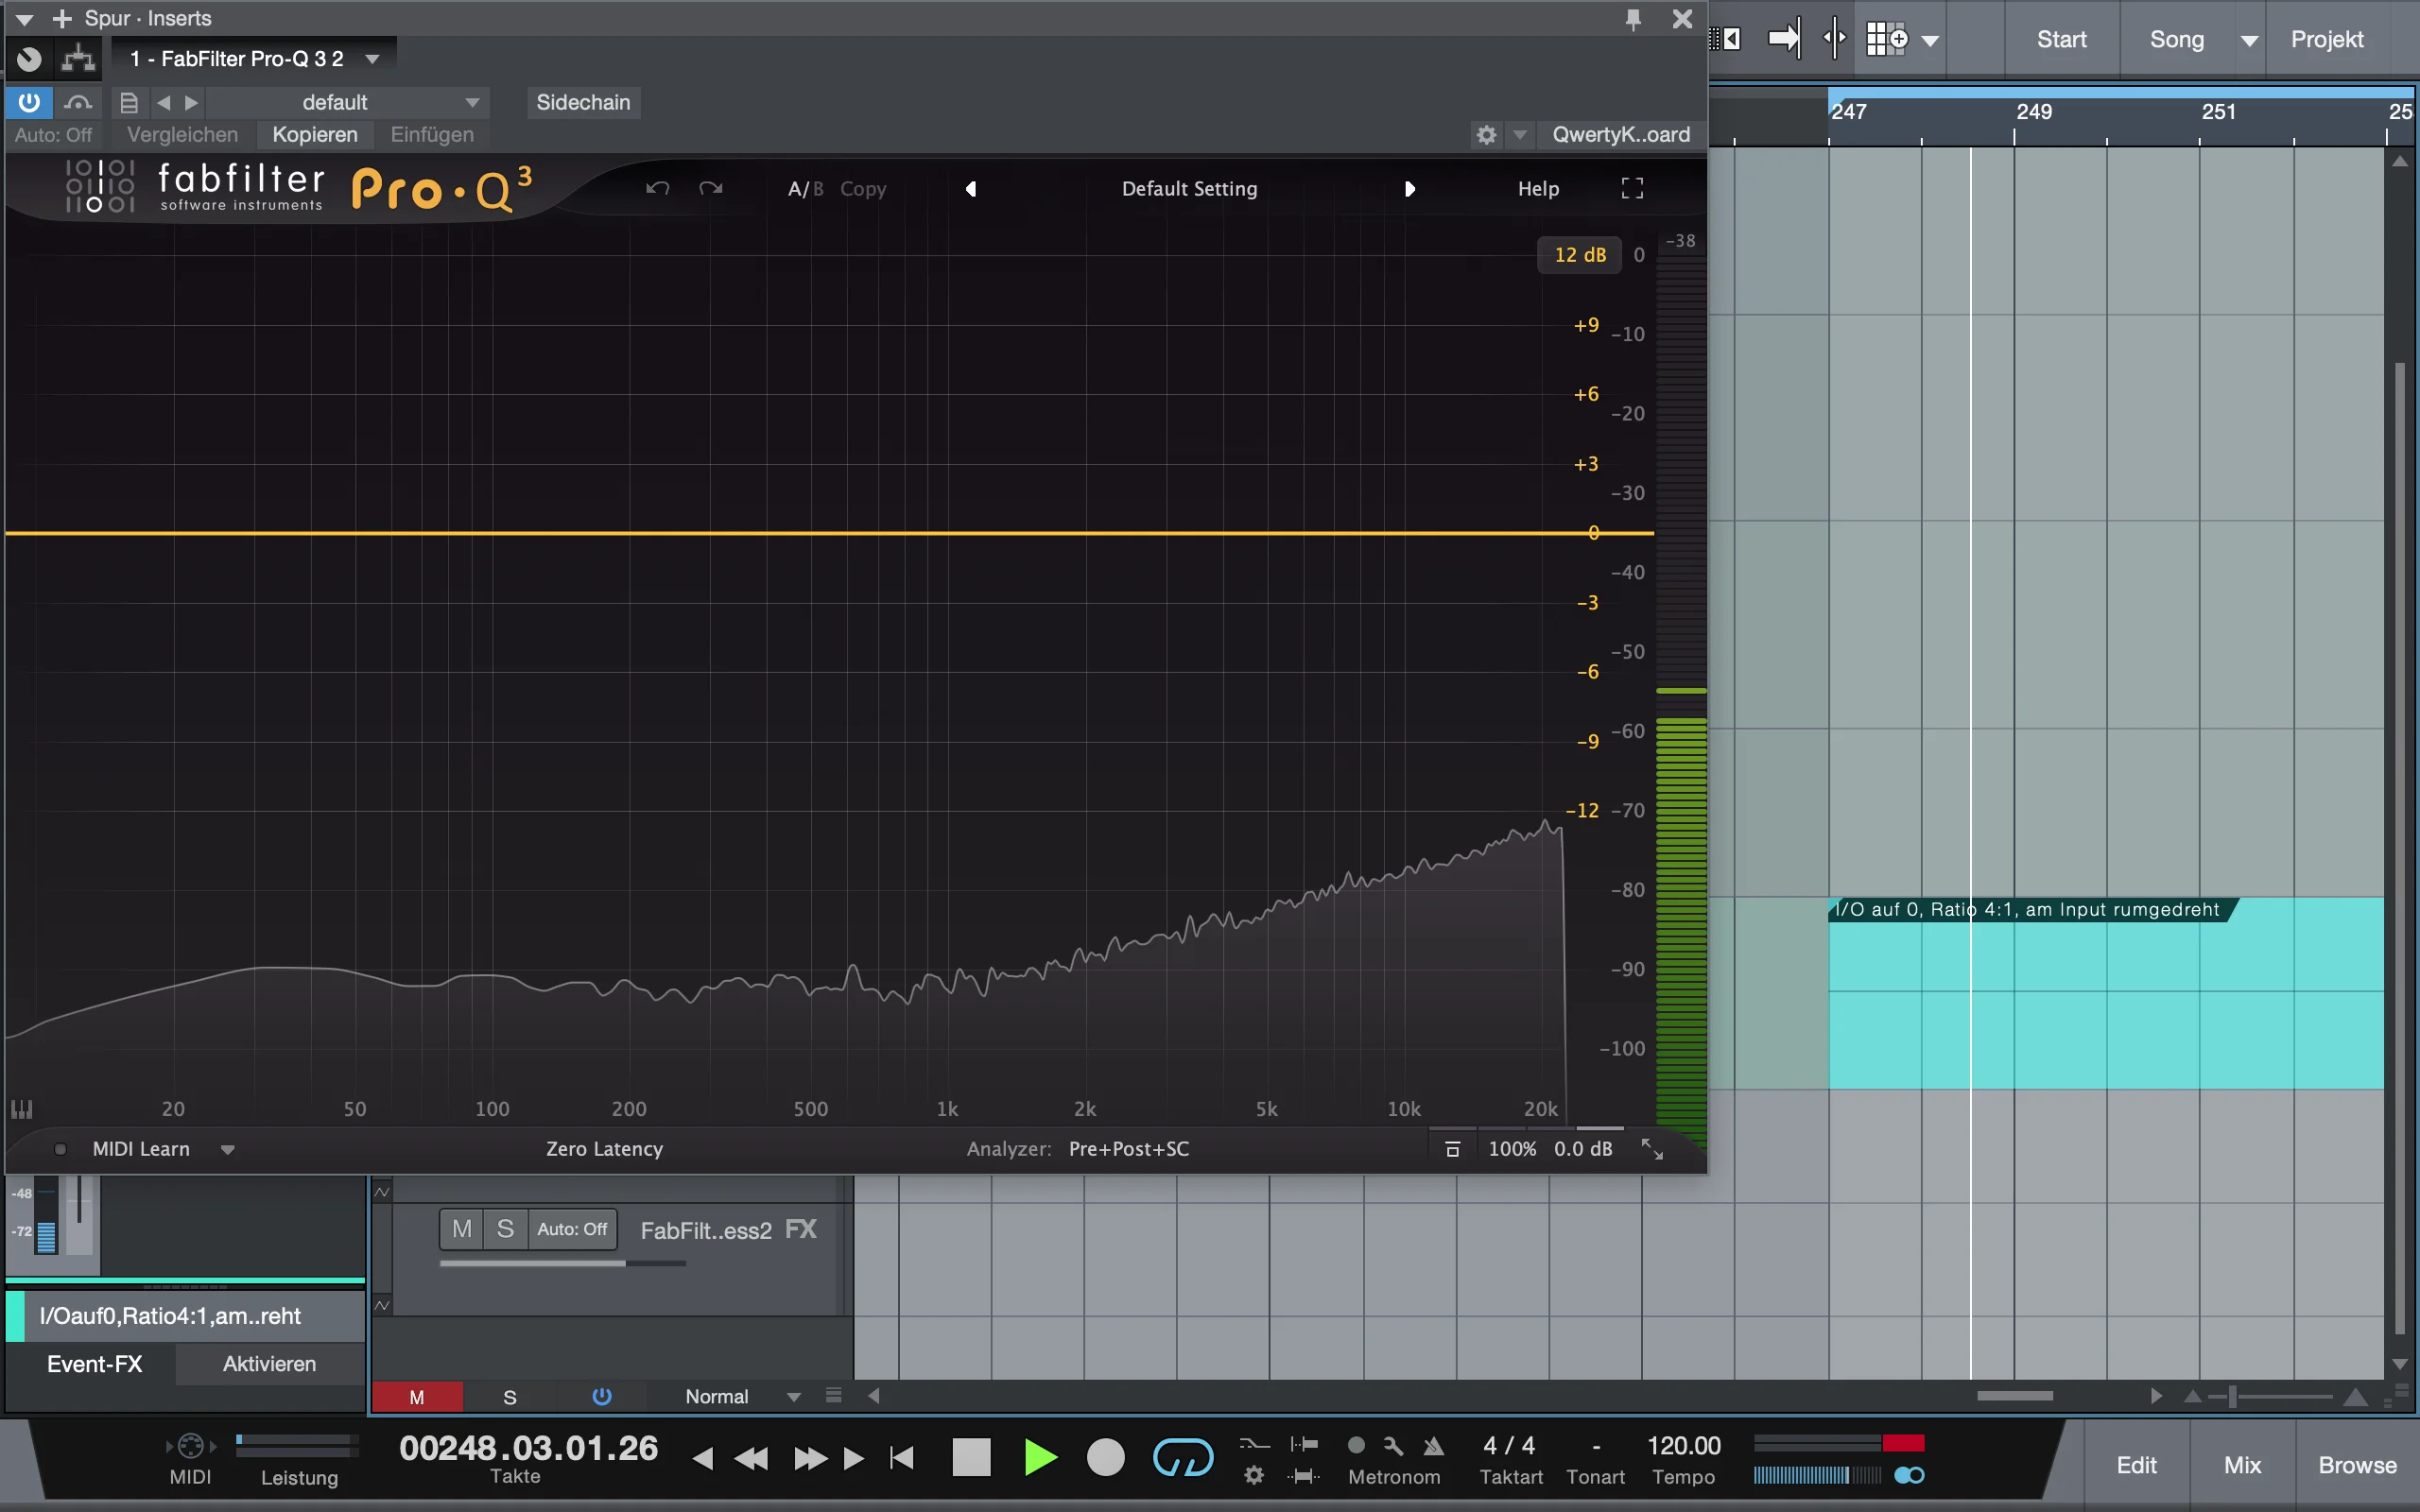Screen dimensions: 2420x1512
Task: Stop playback in the transport bar
Action: (x=971, y=1457)
